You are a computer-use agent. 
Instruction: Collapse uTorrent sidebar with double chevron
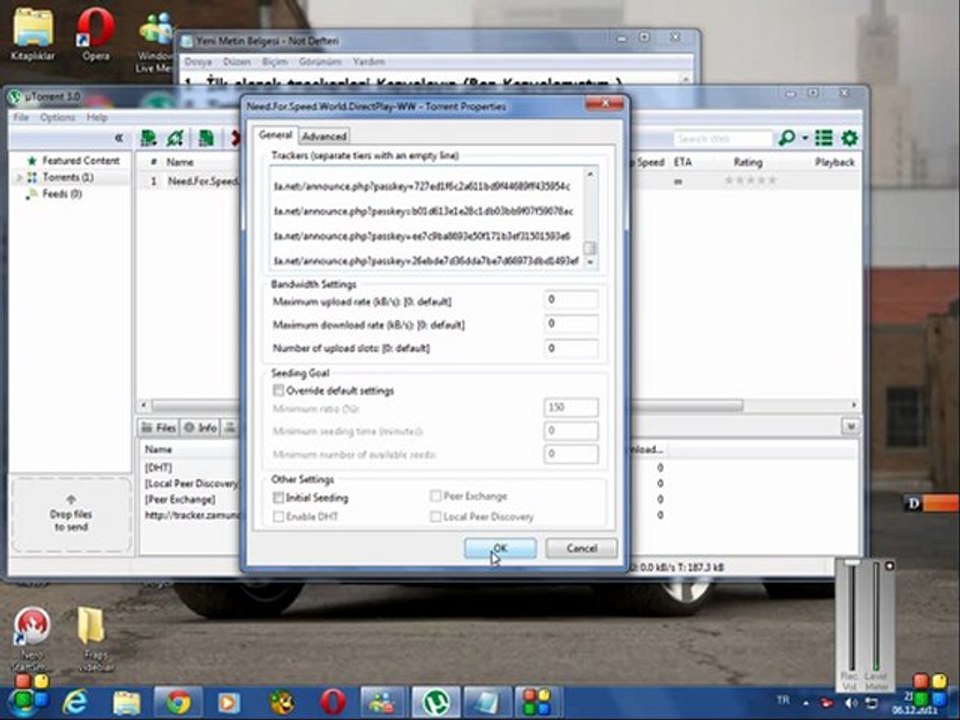[x=119, y=138]
